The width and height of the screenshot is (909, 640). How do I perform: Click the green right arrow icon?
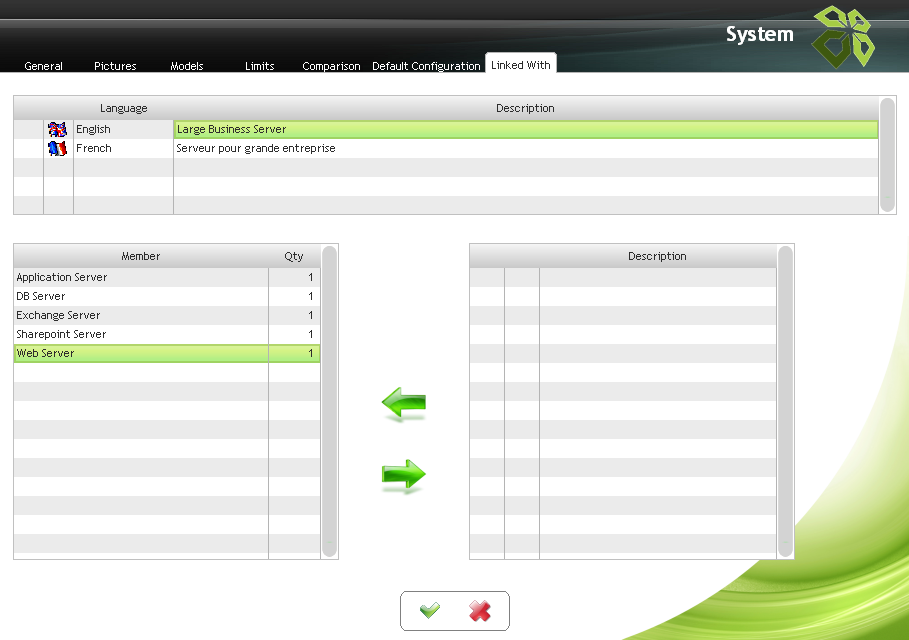coord(404,475)
